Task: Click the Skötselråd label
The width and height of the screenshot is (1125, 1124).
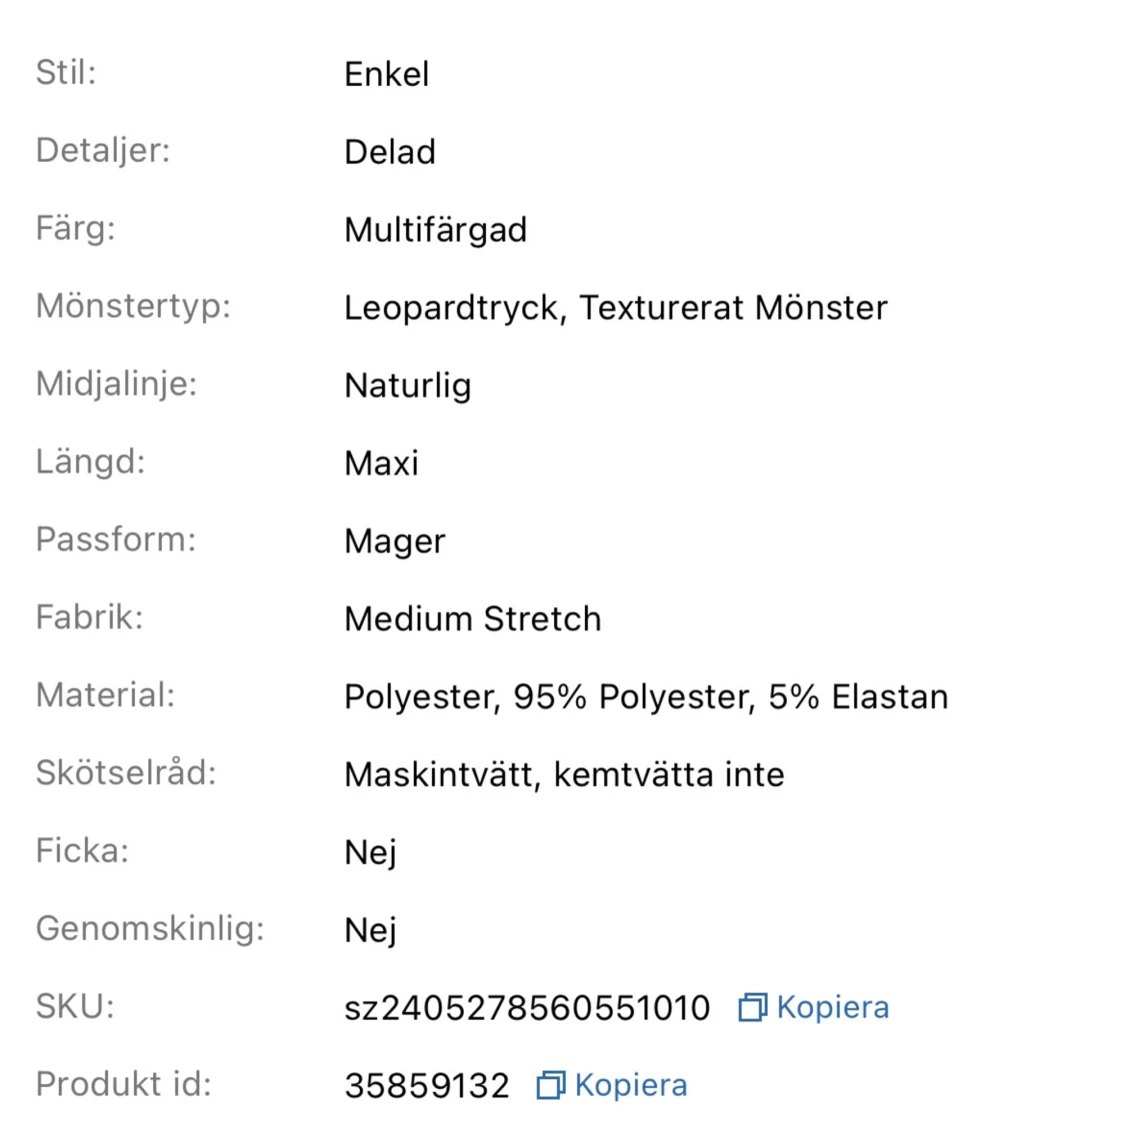Action: click(126, 773)
